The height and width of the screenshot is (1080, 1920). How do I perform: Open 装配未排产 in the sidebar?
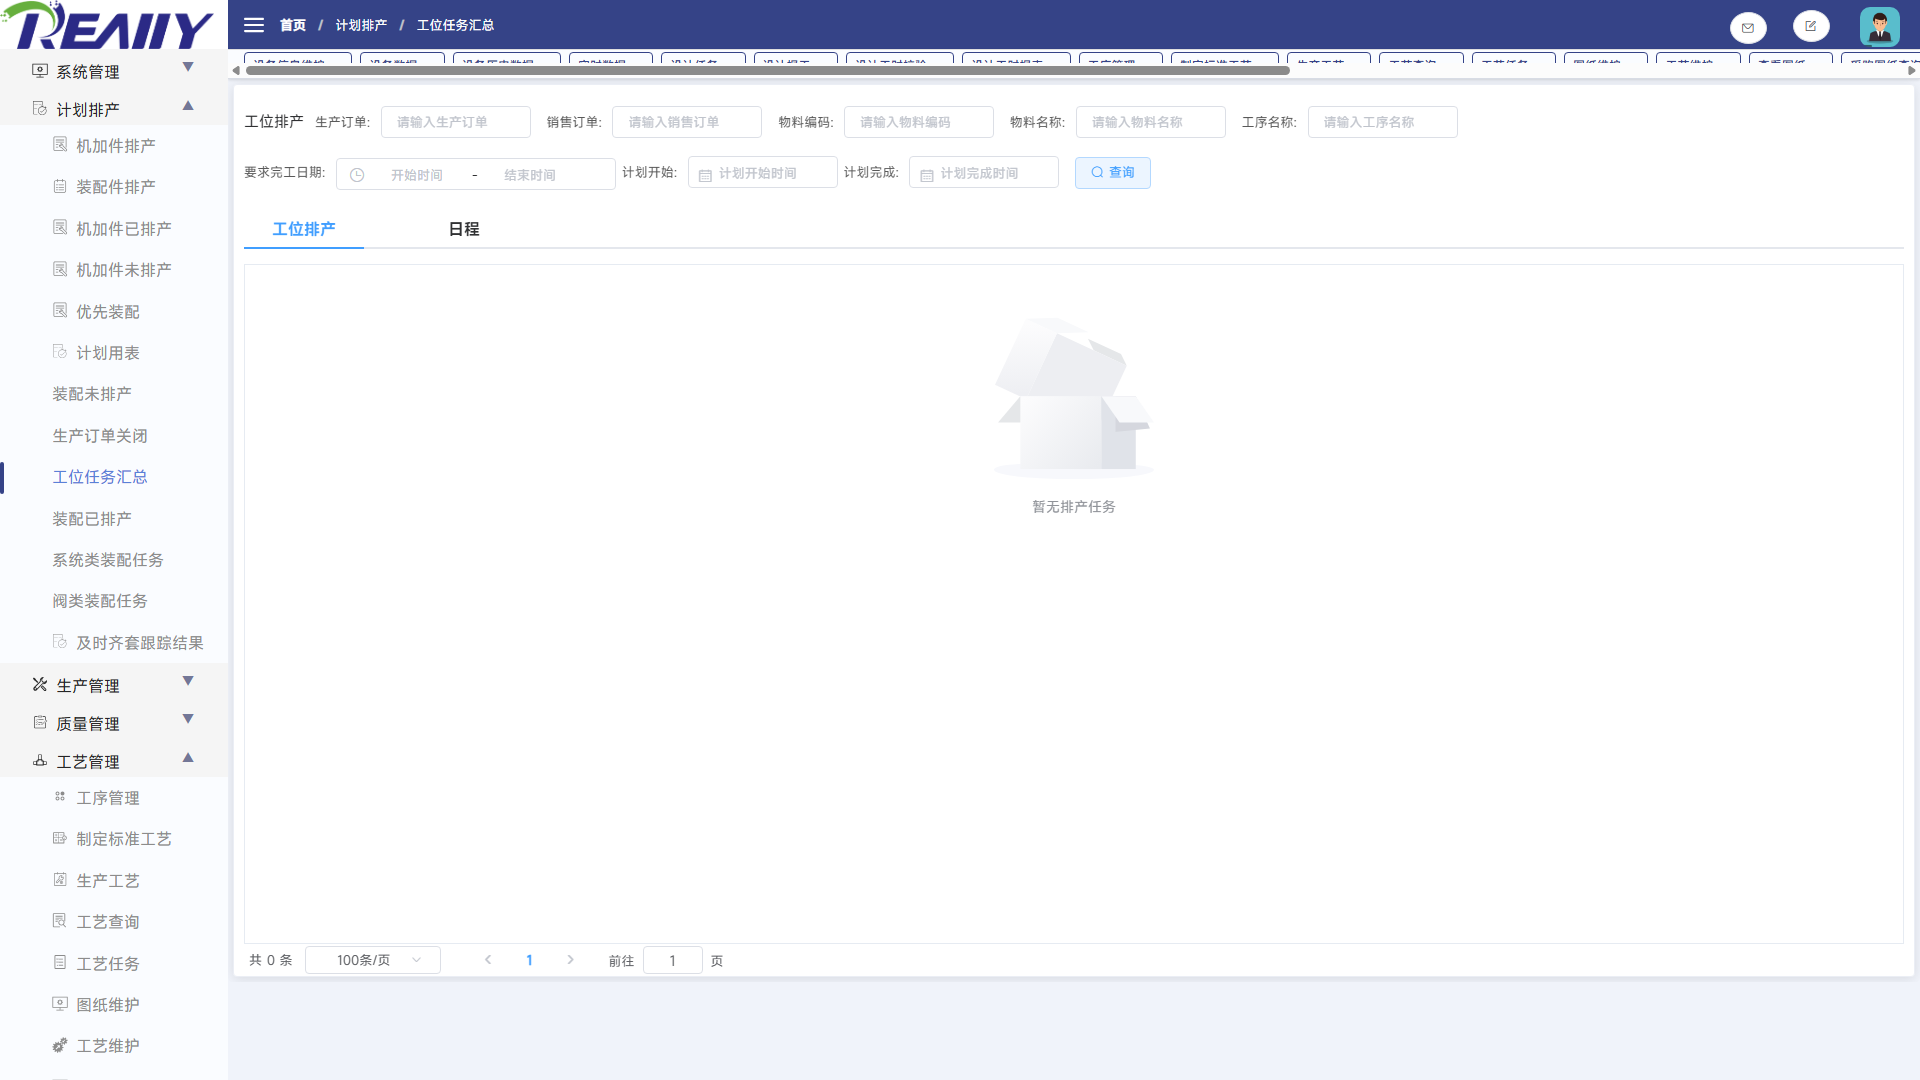92,394
